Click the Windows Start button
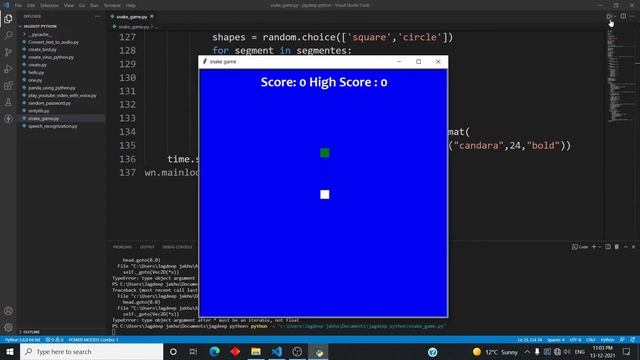 (10, 351)
